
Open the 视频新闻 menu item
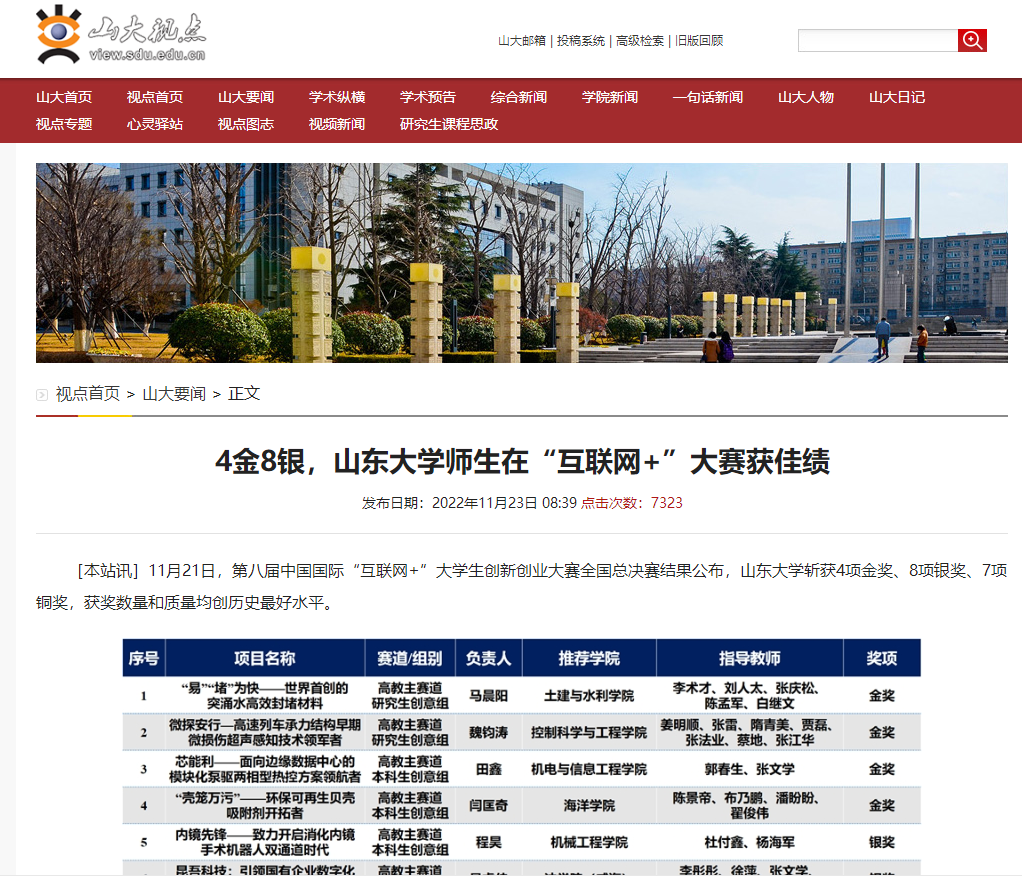coord(337,124)
